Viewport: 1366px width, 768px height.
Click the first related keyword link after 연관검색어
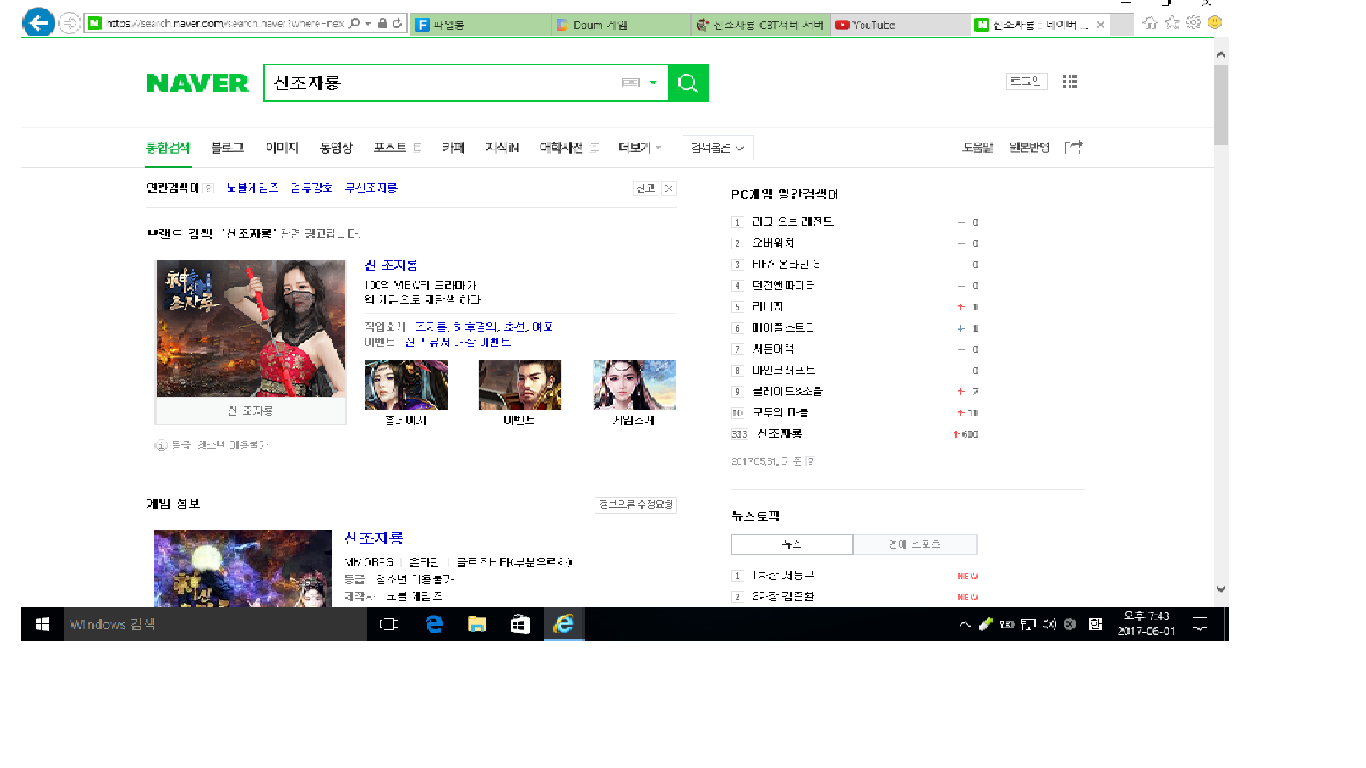(252, 188)
